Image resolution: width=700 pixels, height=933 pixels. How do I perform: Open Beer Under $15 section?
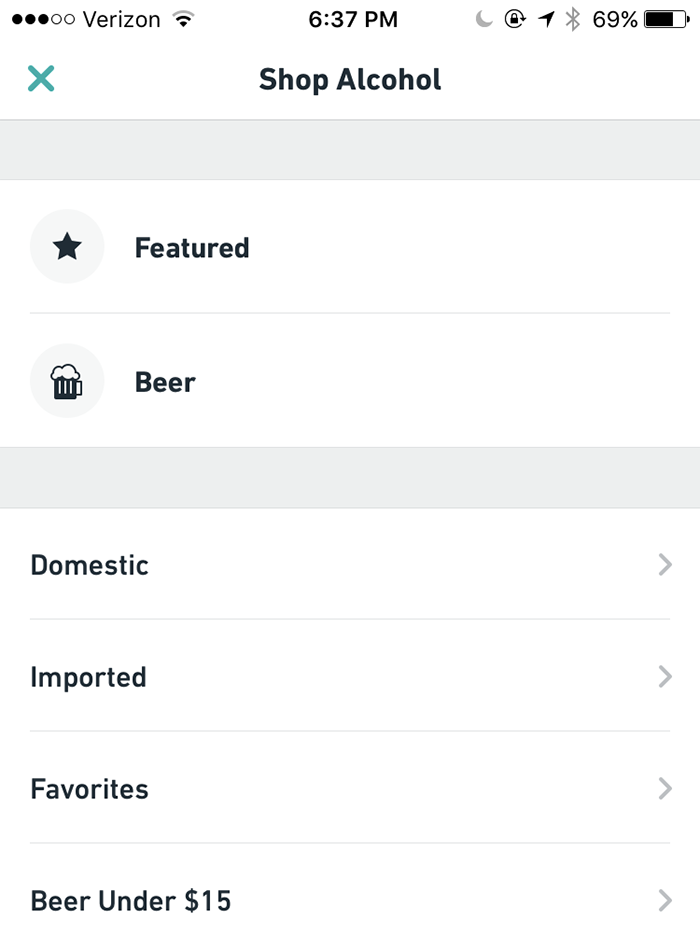[131, 901]
